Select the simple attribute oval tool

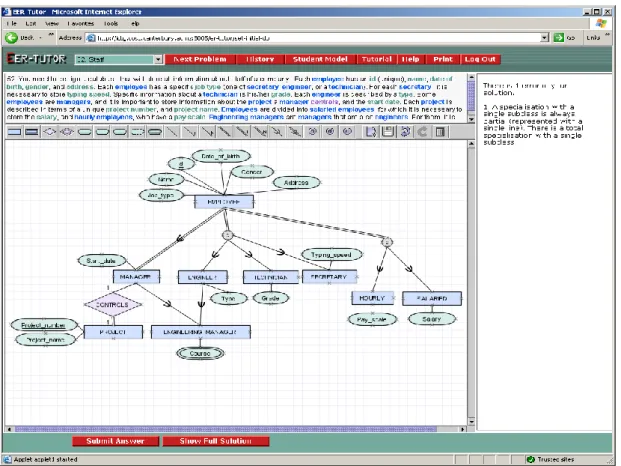click(84, 132)
